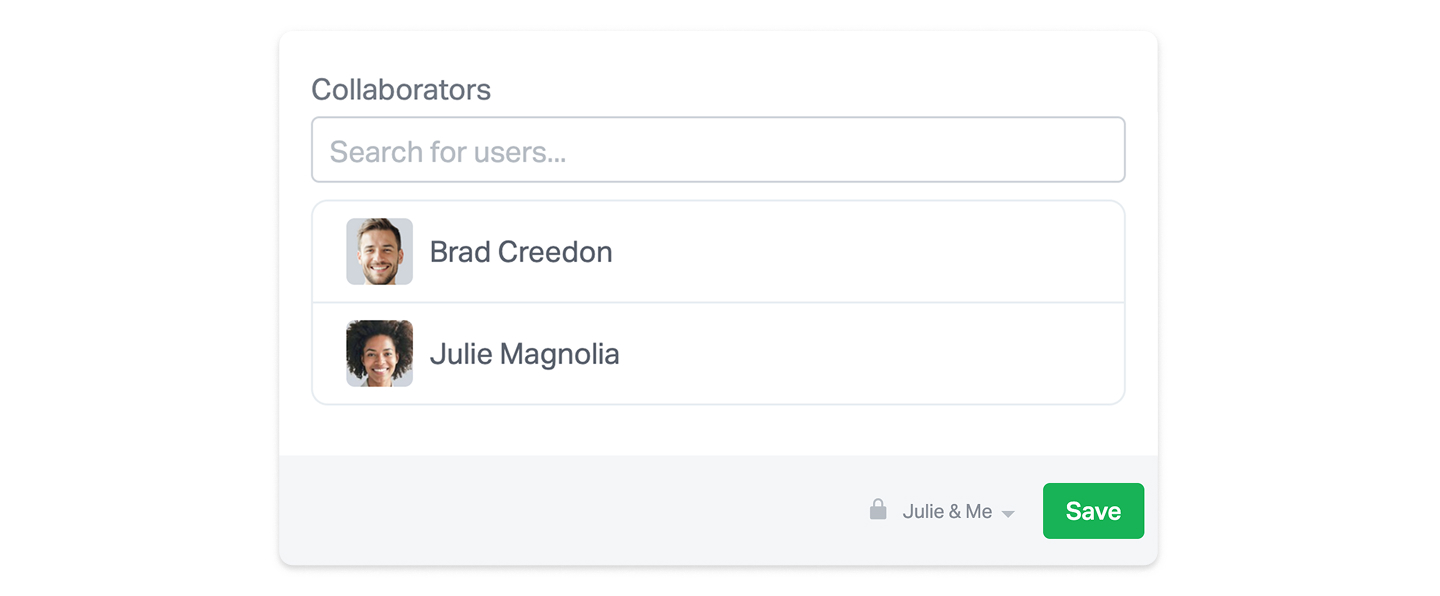Choose the Julie Magnolia collaborator row
1440x596 pixels.
(x=718, y=354)
